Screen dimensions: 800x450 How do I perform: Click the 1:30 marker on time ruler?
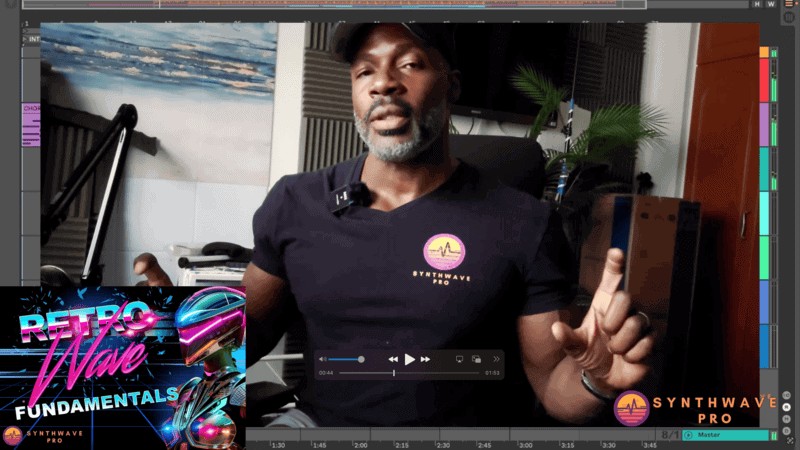tap(278, 445)
